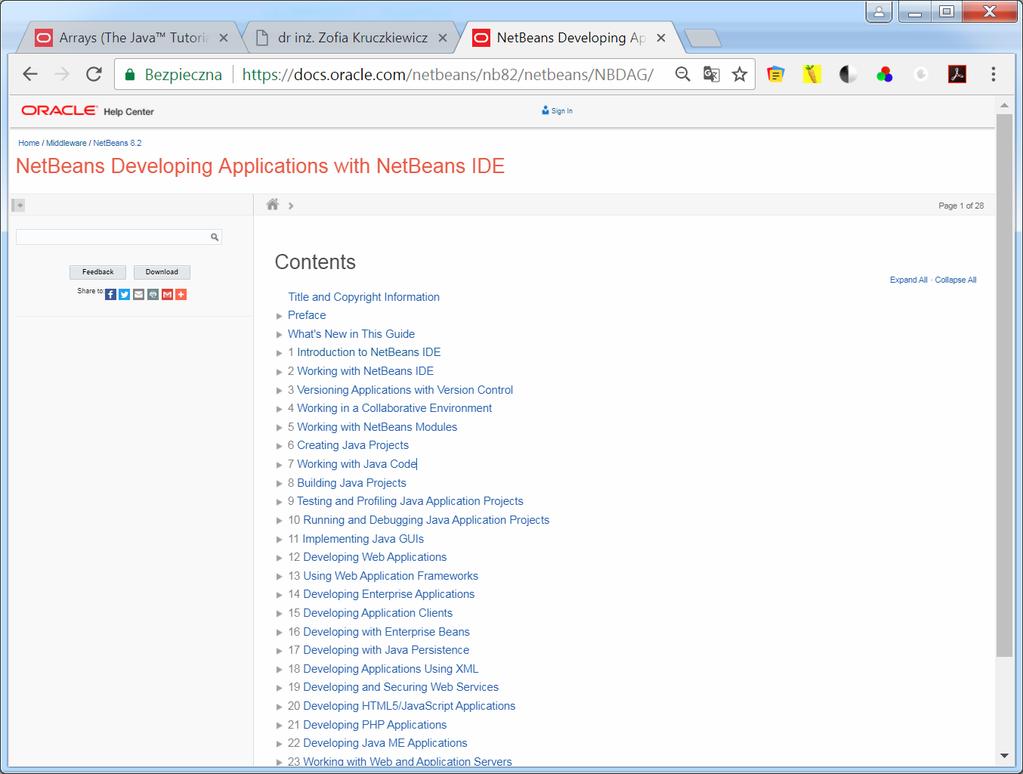
Task: Share via email envelope icon
Action: pos(138,294)
